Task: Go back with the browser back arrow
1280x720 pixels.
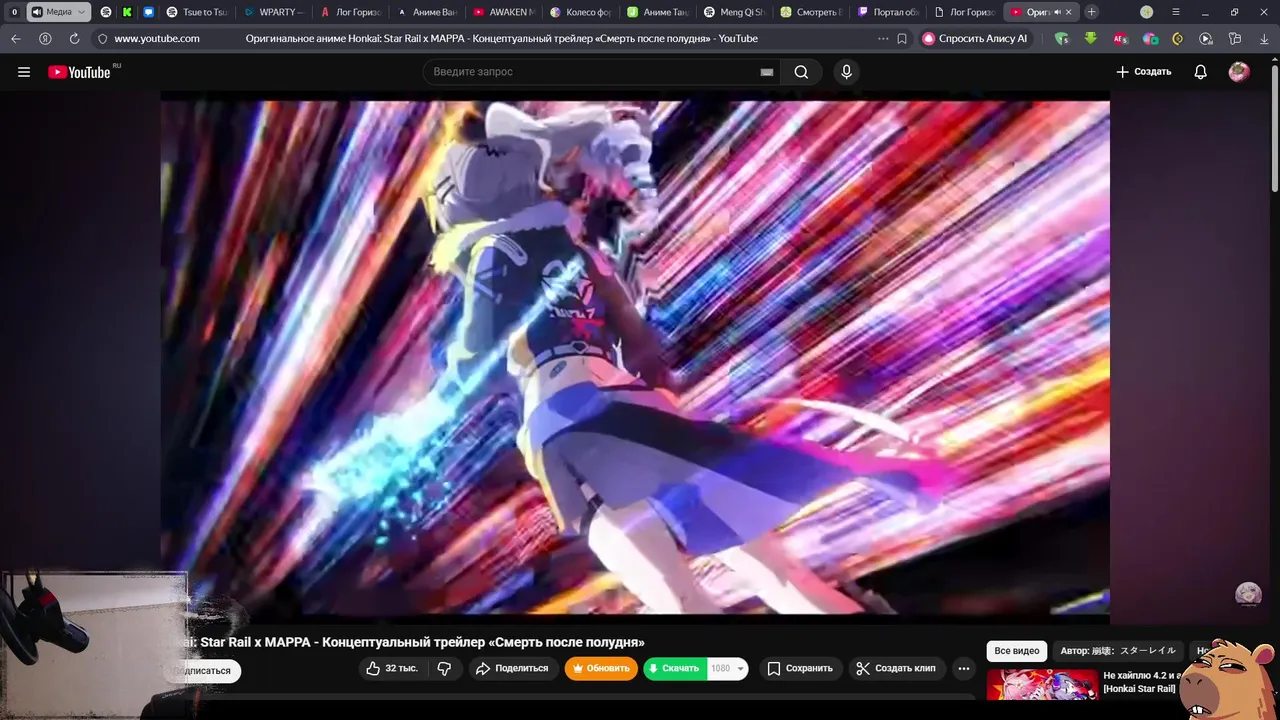Action: coord(16,39)
